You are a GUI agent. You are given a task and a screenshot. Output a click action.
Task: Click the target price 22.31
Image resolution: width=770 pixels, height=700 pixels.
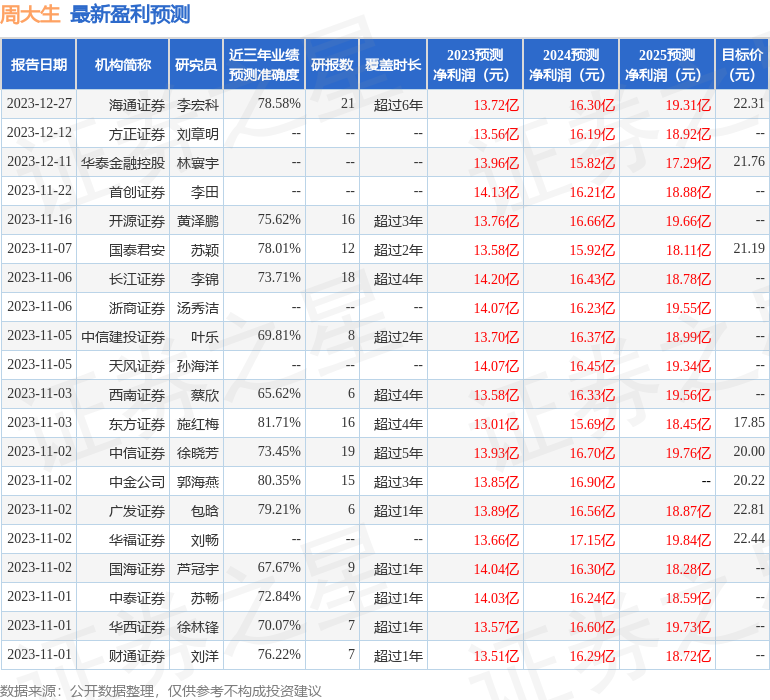click(749, 103)
